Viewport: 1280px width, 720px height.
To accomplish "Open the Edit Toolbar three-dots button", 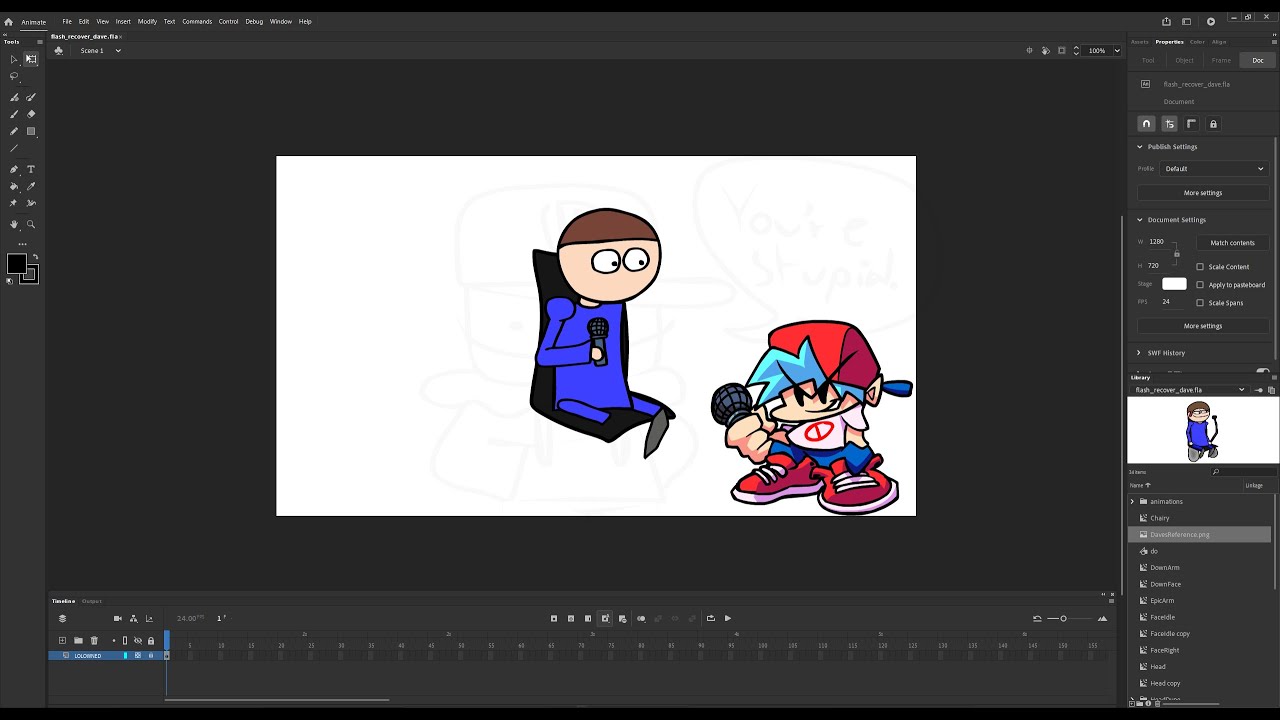I will (x=22, y=244).
